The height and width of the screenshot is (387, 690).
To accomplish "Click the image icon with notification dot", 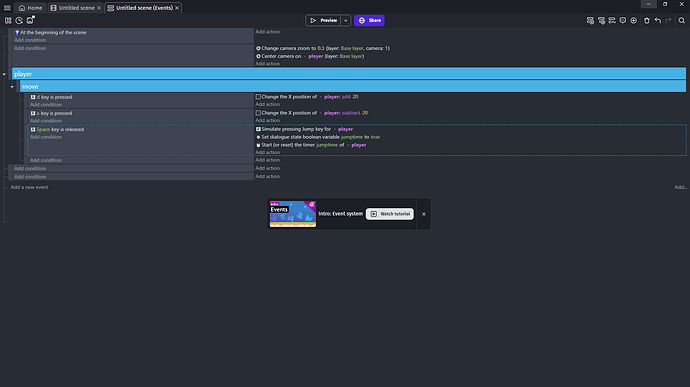I will tap(30, 20).
